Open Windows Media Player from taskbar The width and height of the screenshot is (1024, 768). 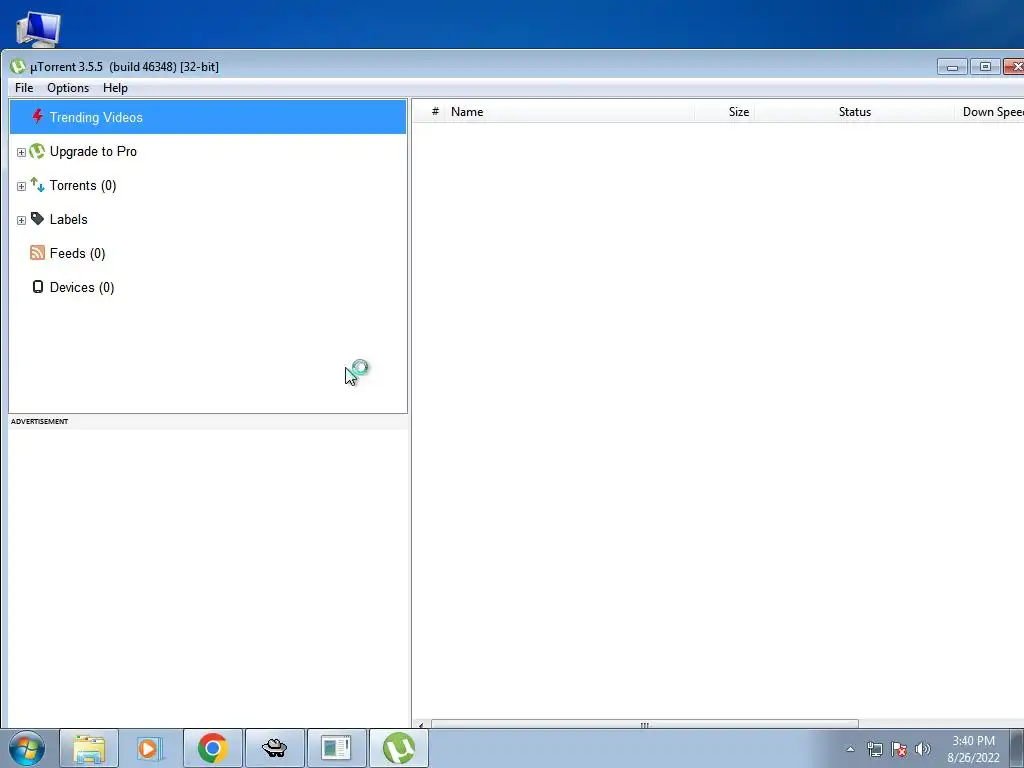tap(150, 748)
